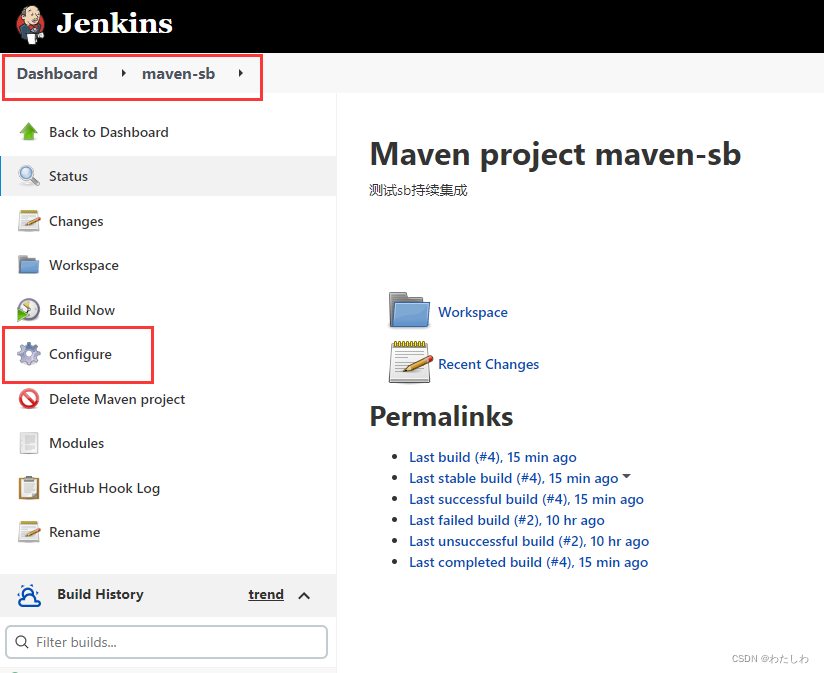Click the Permalinks heading

point(441,416)
